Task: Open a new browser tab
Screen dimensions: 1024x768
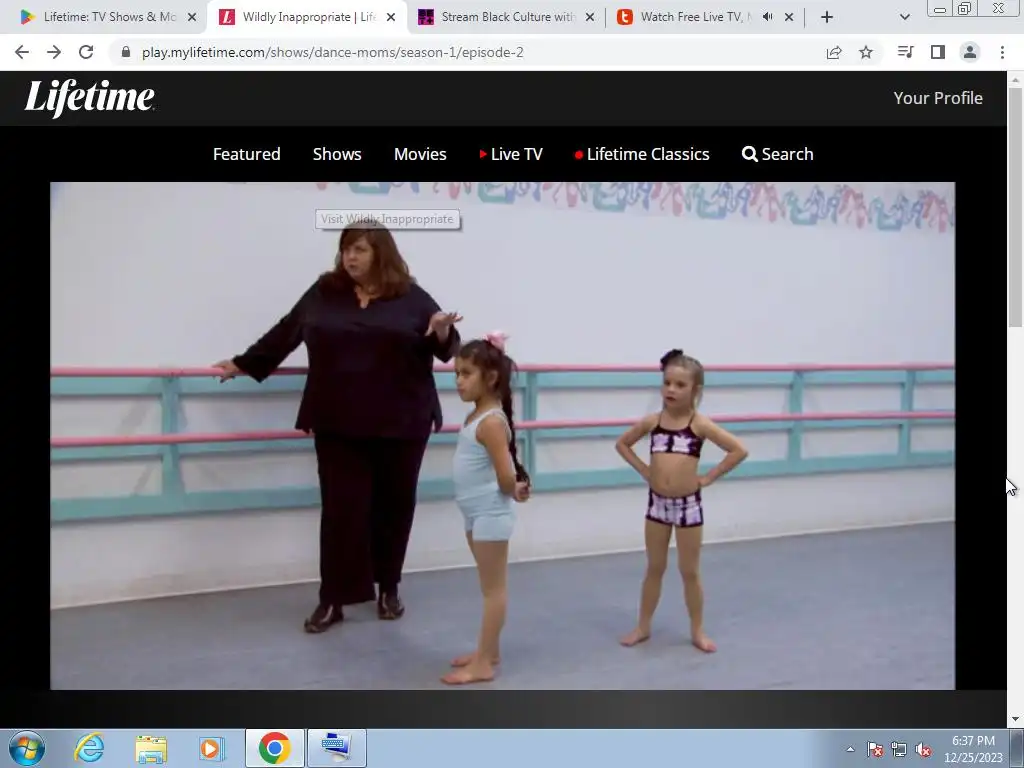Action: 827,18
